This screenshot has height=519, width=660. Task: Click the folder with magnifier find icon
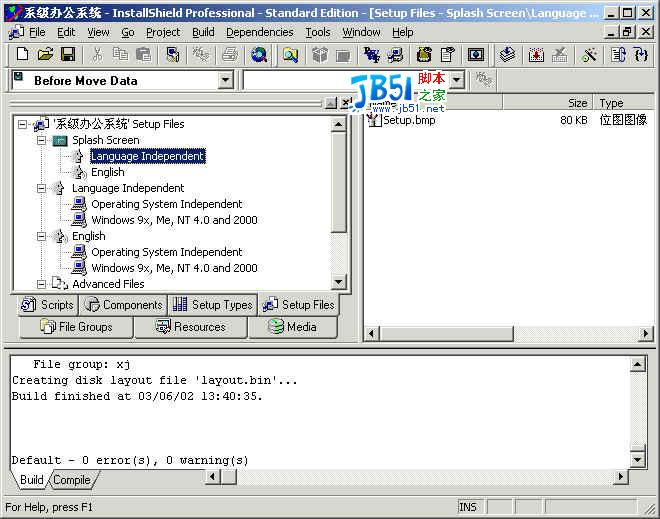(x=290, y=55)
